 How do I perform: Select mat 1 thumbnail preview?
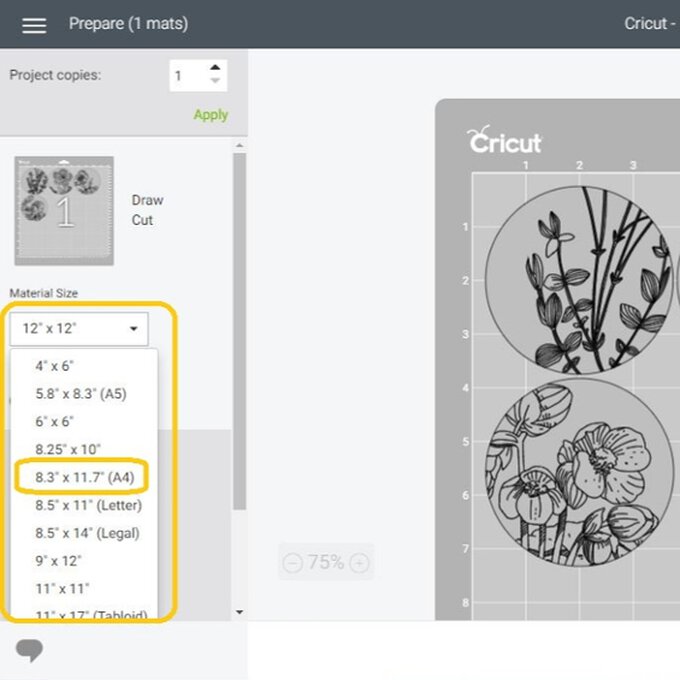tap(64, 210)
